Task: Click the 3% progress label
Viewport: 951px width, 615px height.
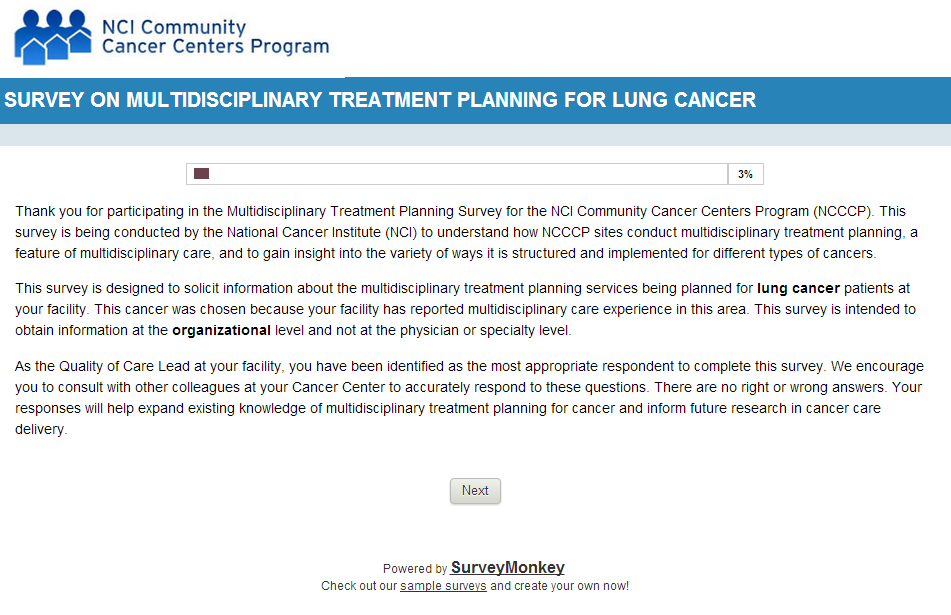Action: click(x=745, y=174)
